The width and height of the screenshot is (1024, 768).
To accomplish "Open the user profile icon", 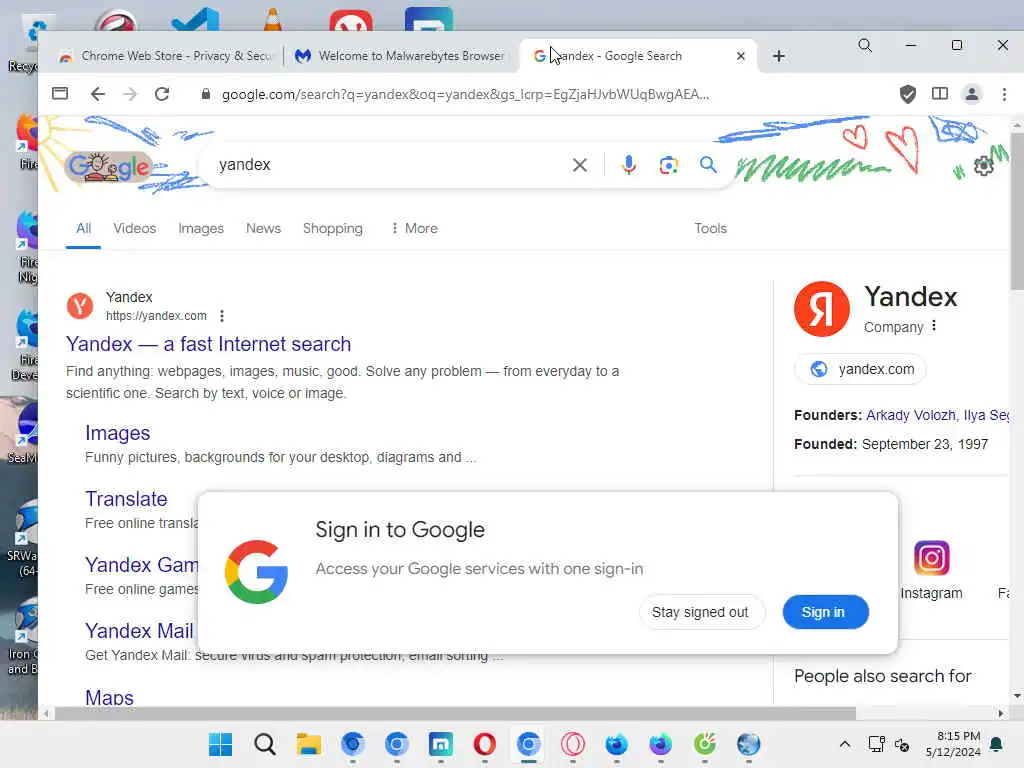I will tap(972, 94).
